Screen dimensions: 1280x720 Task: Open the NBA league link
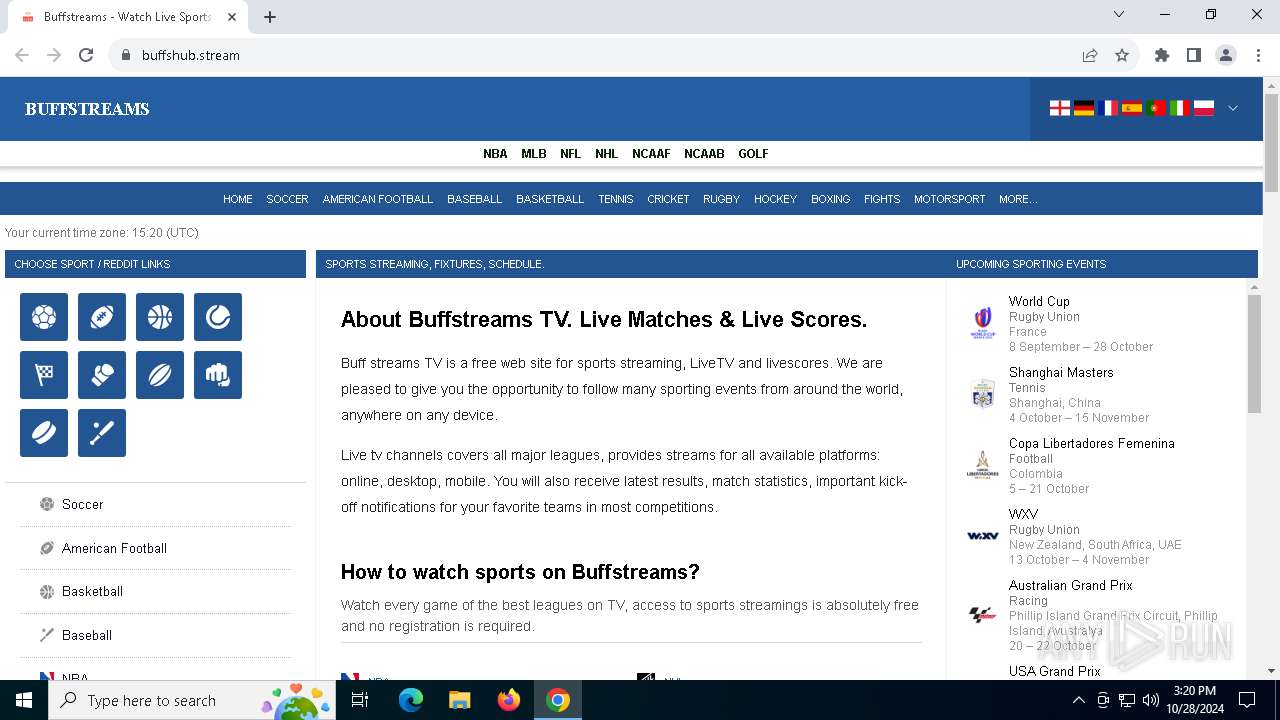coord(495,154)
